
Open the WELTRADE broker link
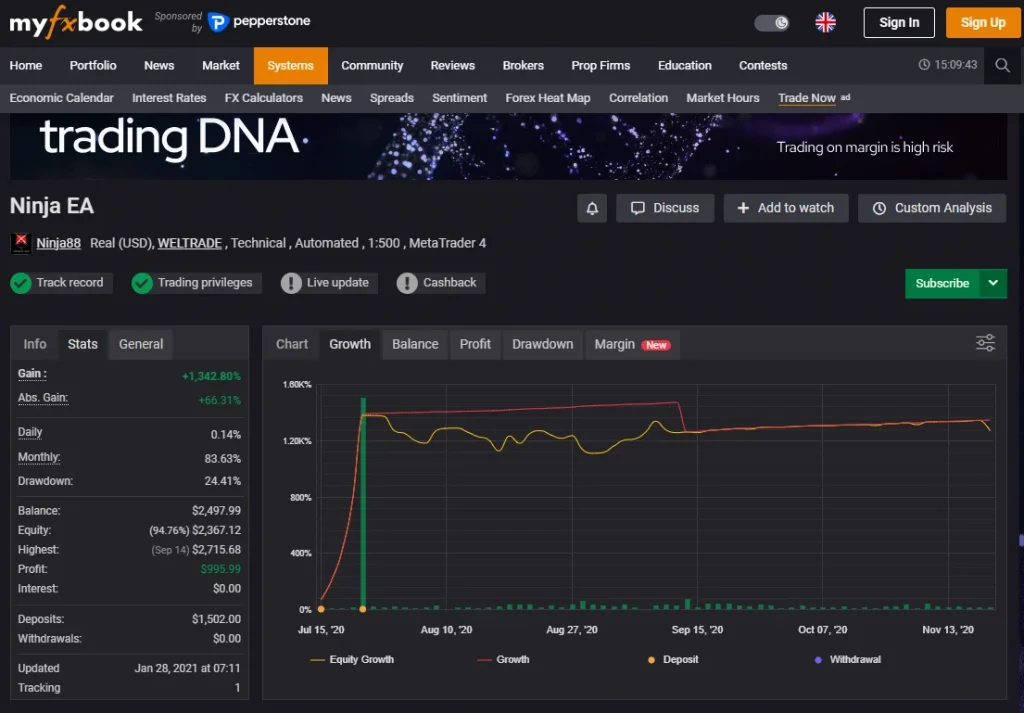pos(190,243)
